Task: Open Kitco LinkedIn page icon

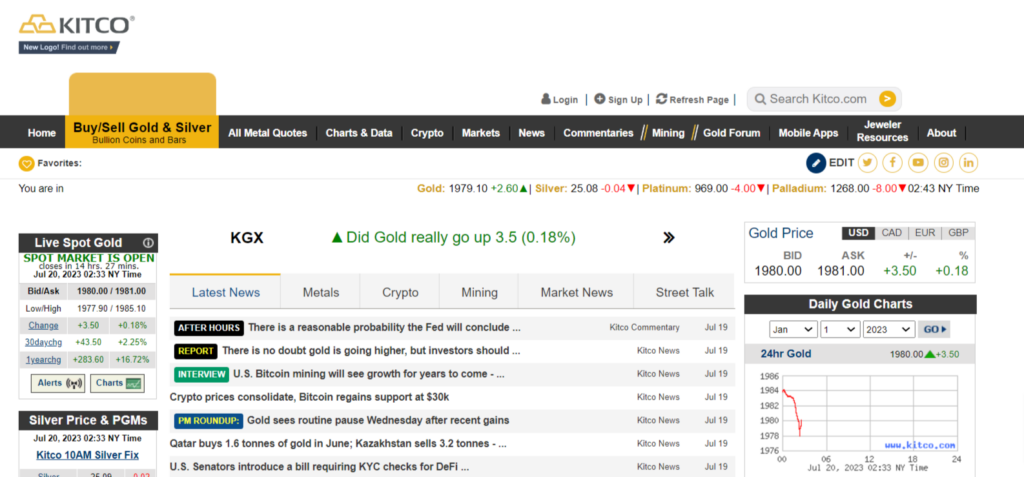Action: (968, 163)
